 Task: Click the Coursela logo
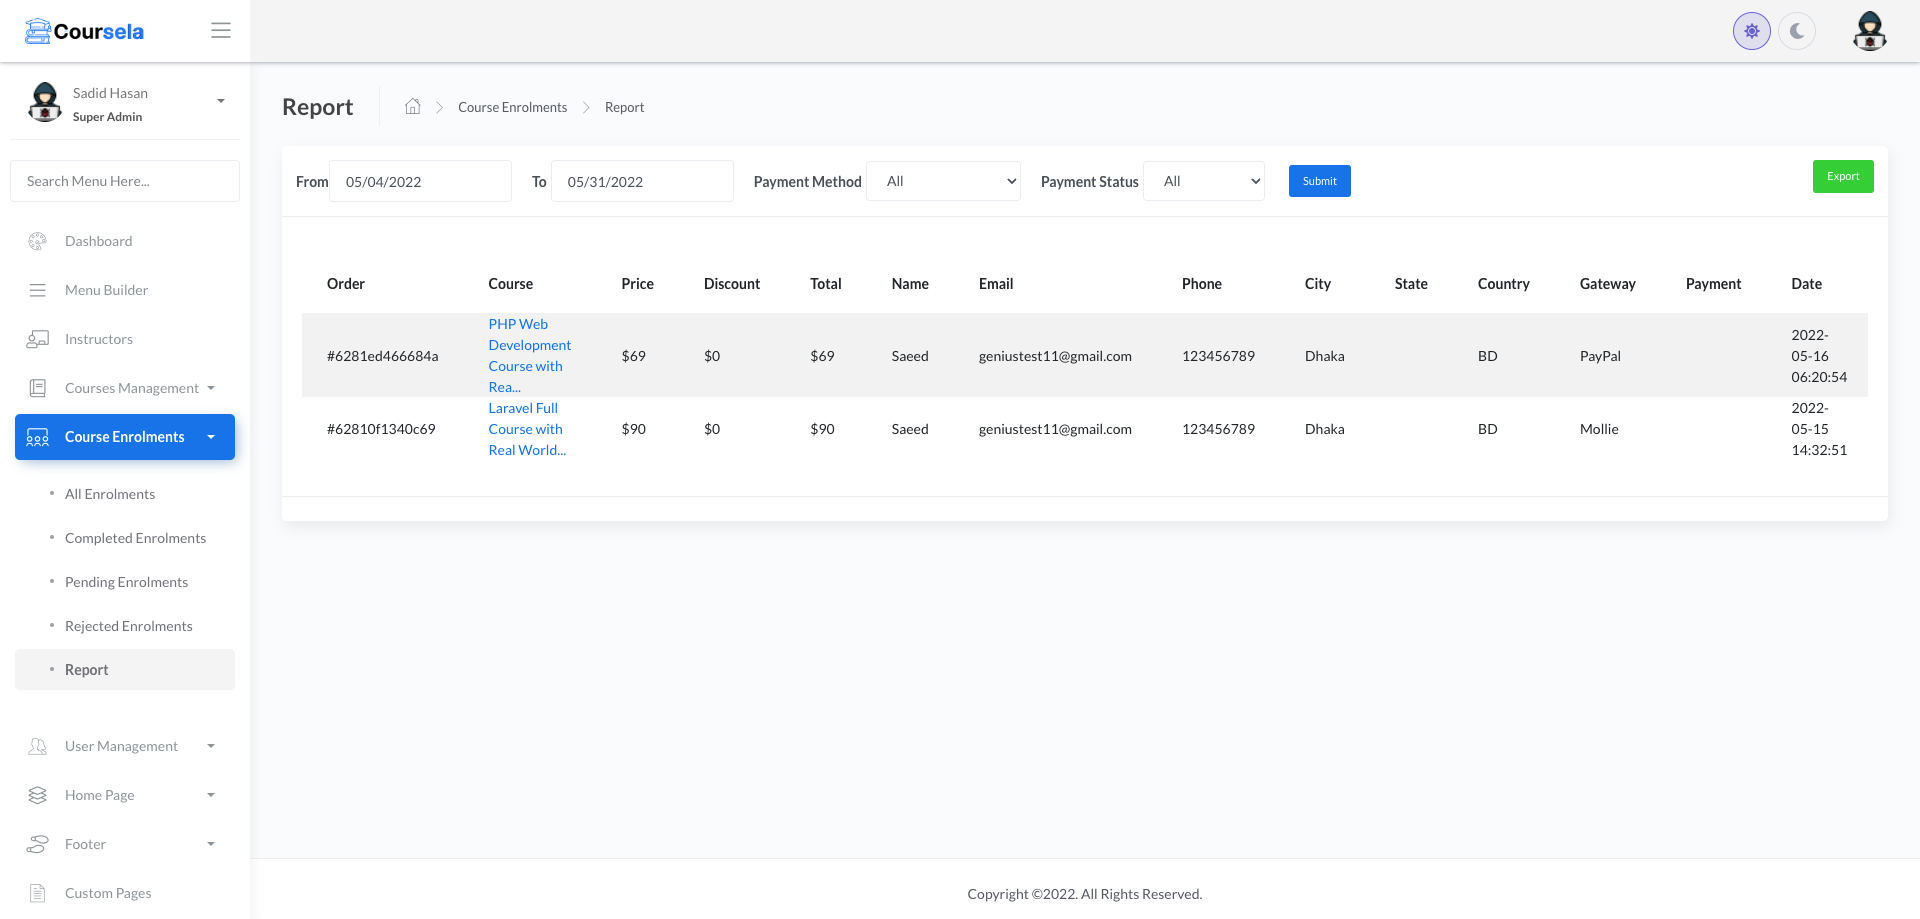point(84,30)
